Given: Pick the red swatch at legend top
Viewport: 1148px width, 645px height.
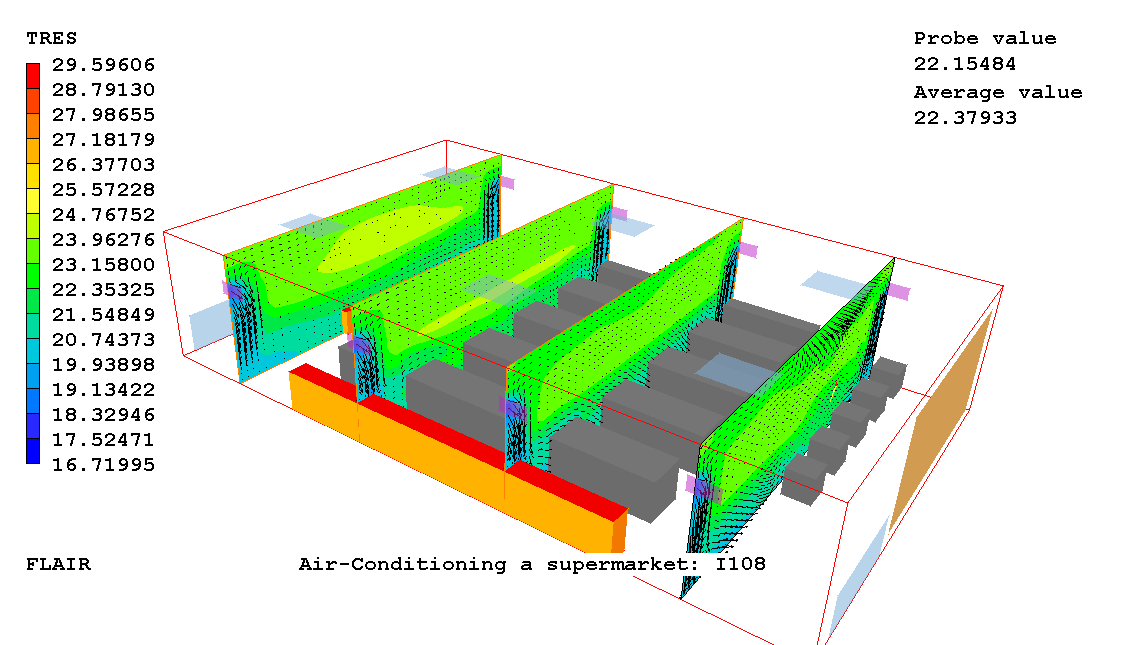Looking at the screenshot, I should (33, 76).
